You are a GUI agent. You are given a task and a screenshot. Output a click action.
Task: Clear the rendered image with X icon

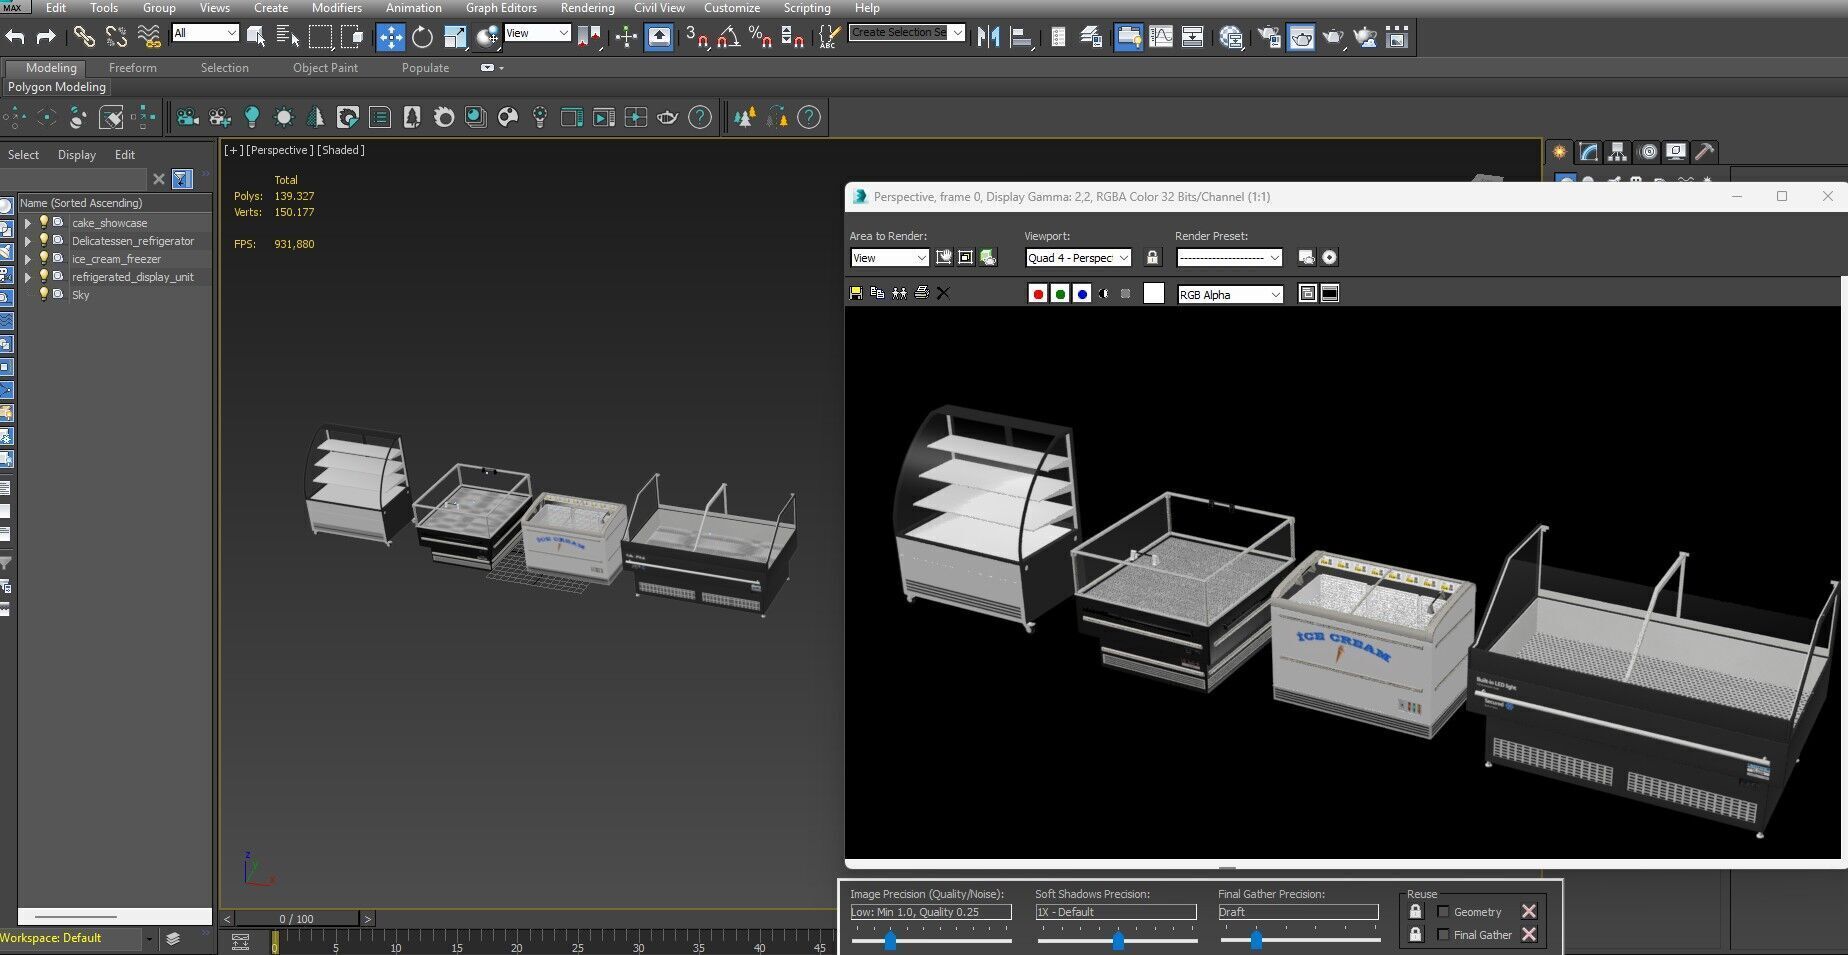943,293
